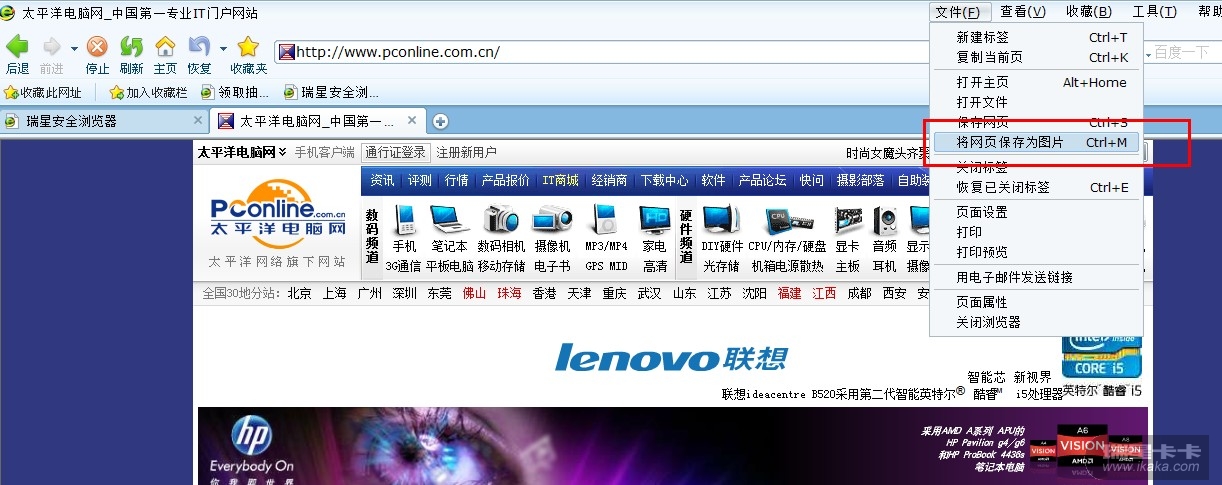Click 加入收藏栏 add to favorites bar
1222x485 pixels.
[x=148, y=93]
